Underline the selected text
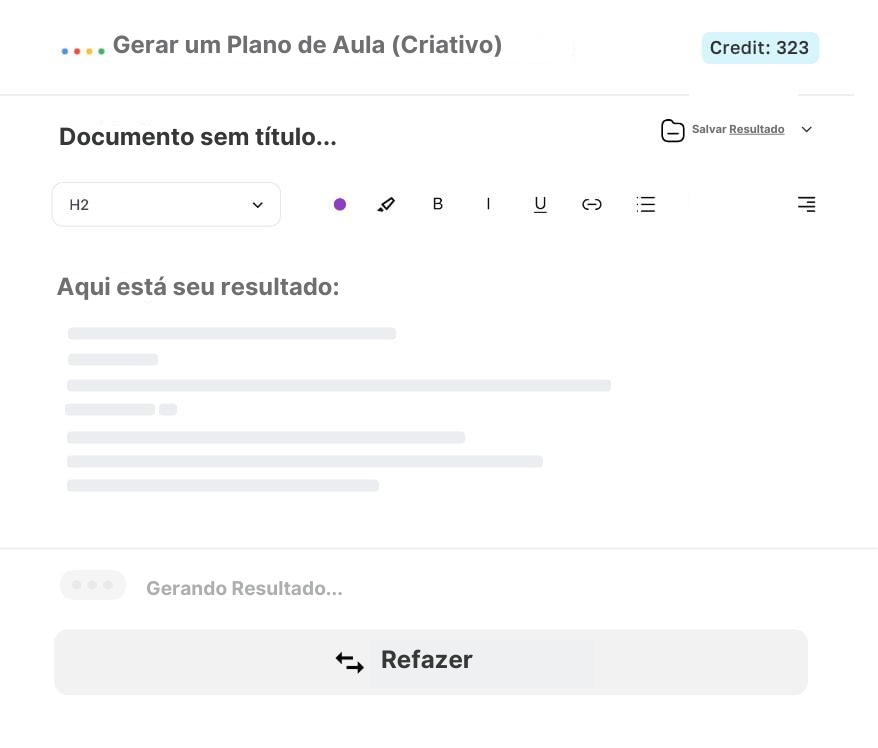Screen dimensions: 878x748 click(x=540, y=204)
